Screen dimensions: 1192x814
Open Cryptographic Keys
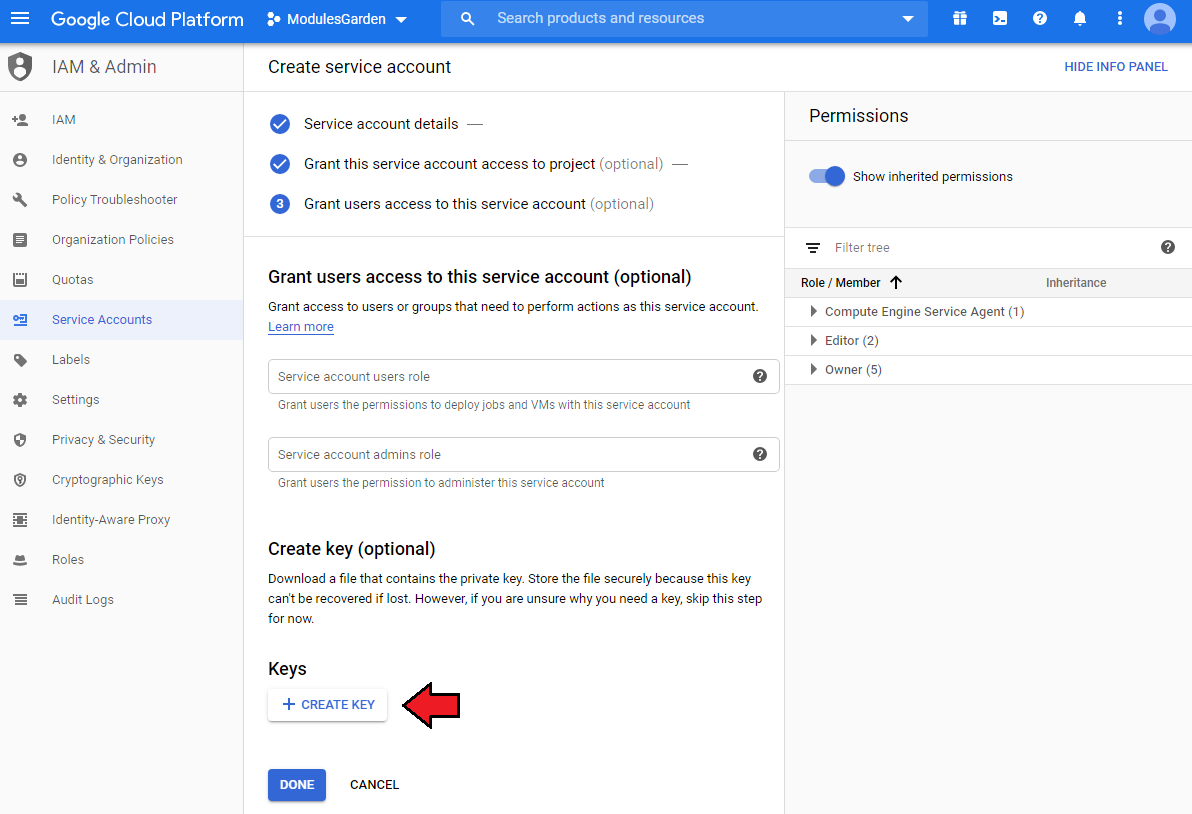108,480
